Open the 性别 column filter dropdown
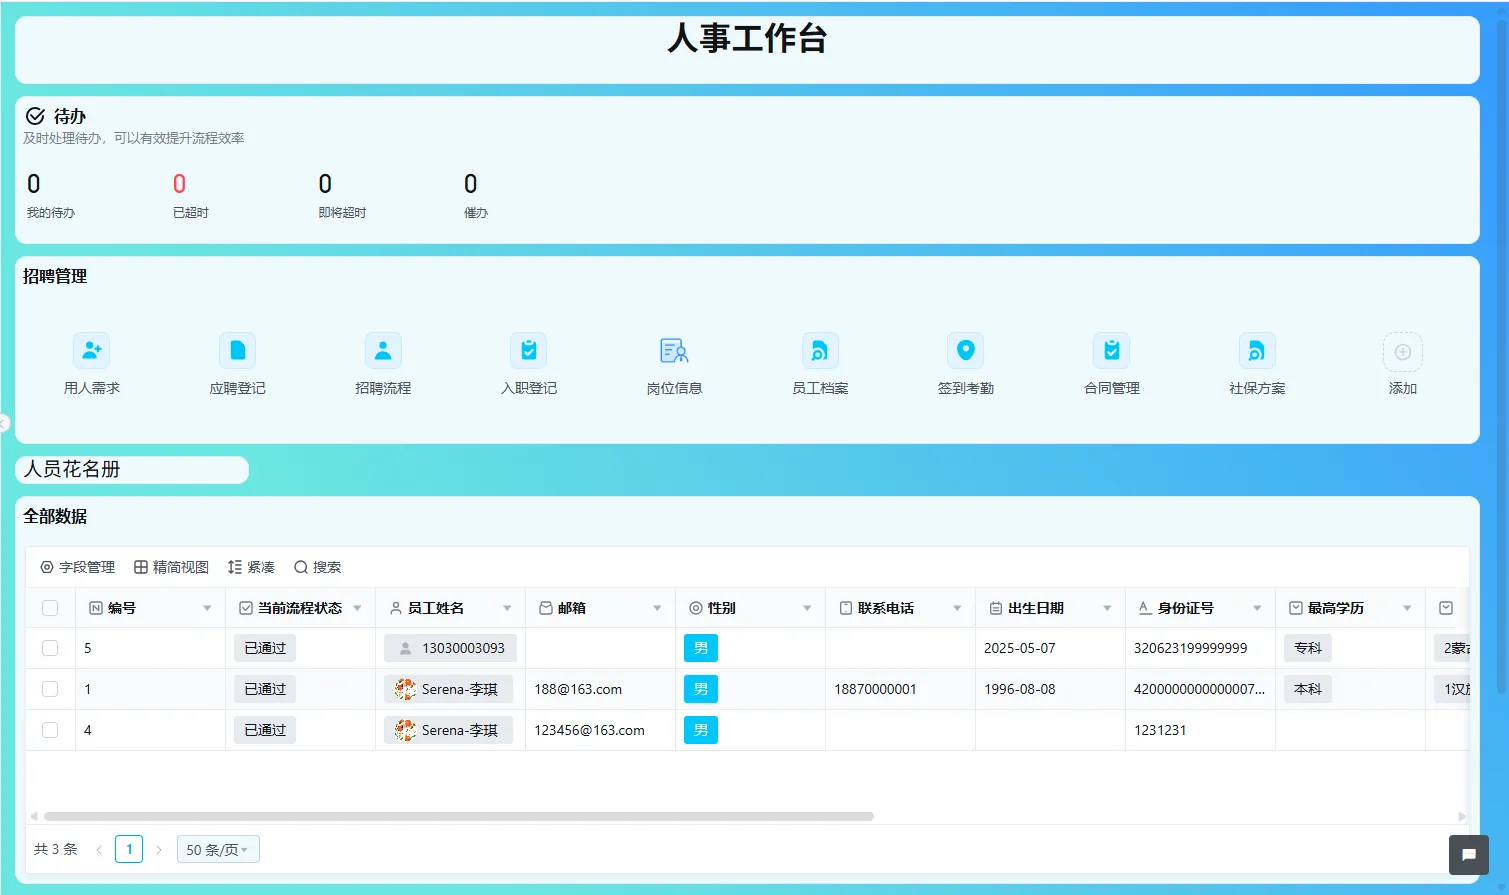Image resolution: width=1509 pixels, height=895 pixels. [808, 607]
